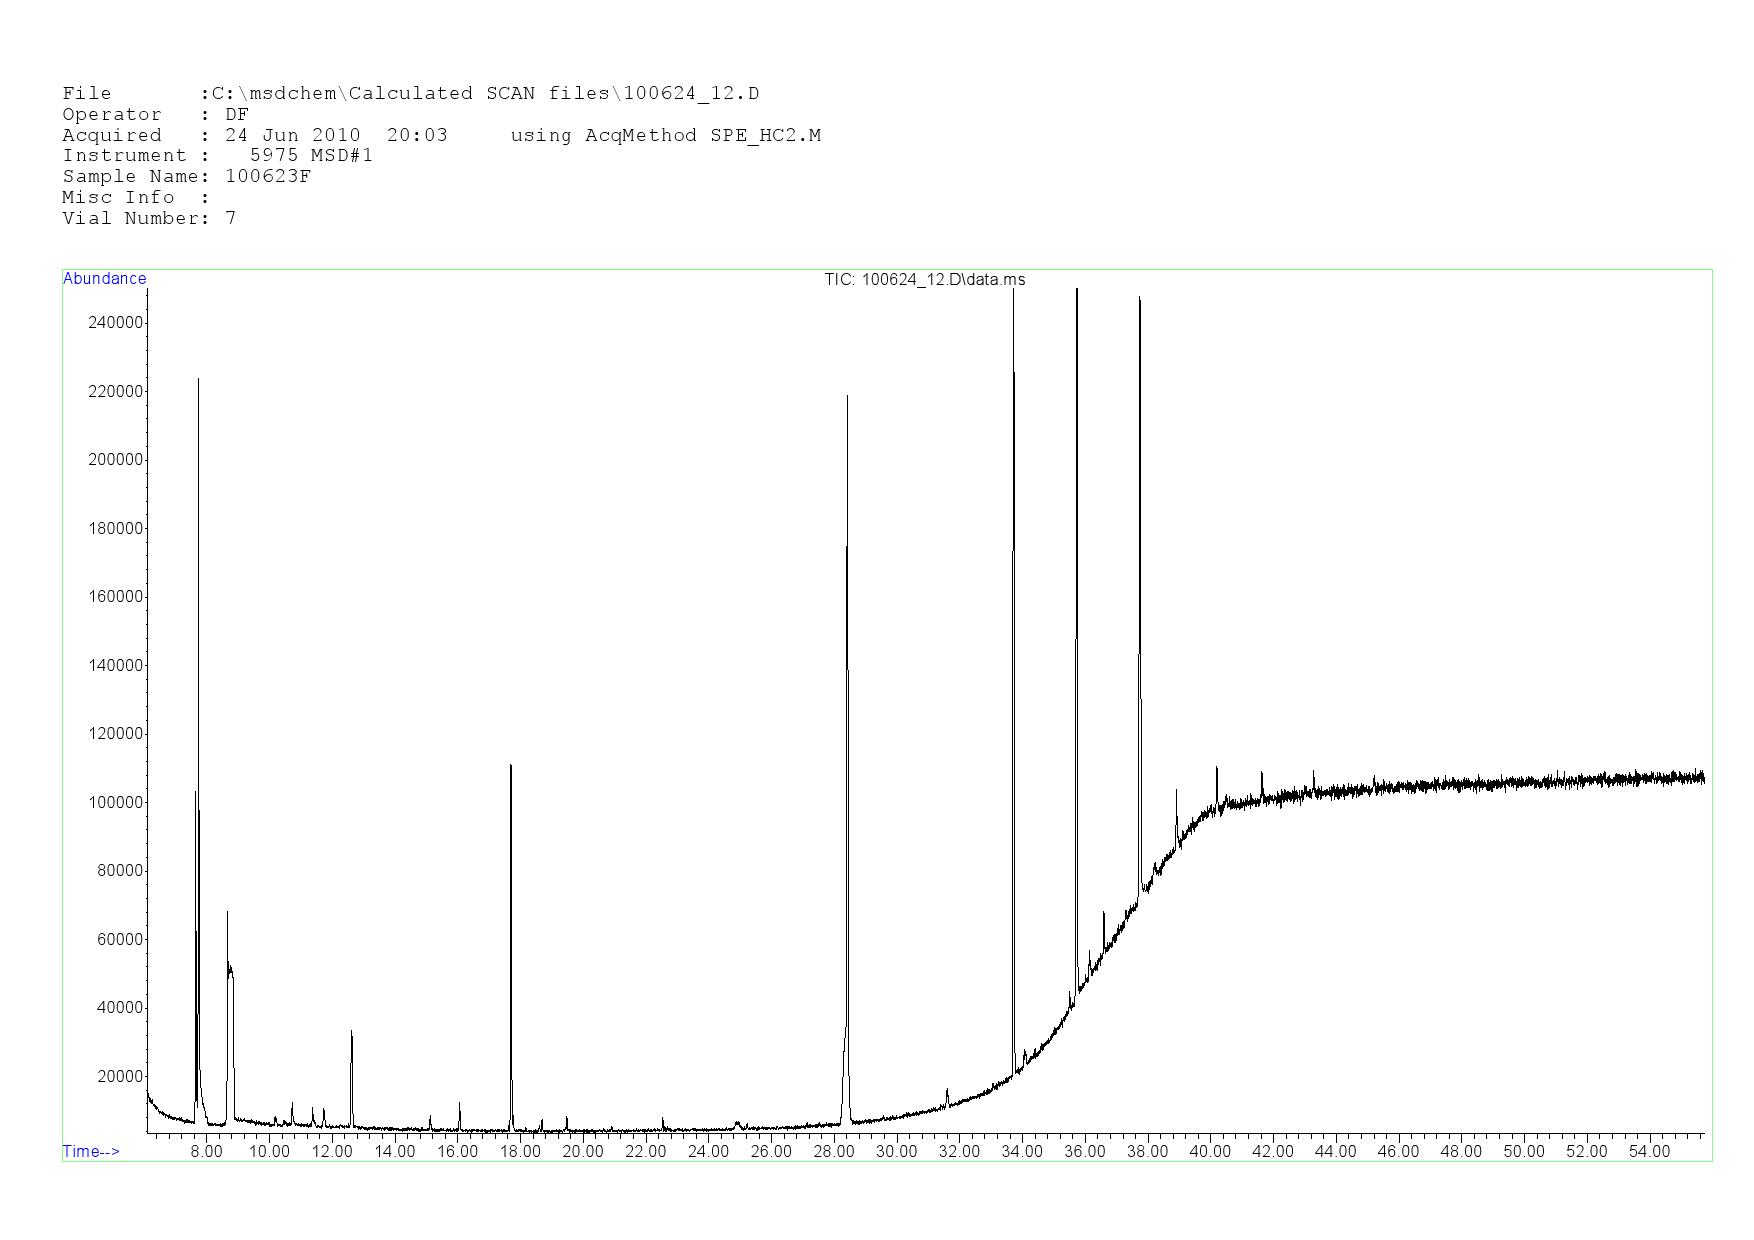Screen dimensions: 1754x1240
Task: Click the 30.00 time axis tick label
Action: [x=896, y=1152]
